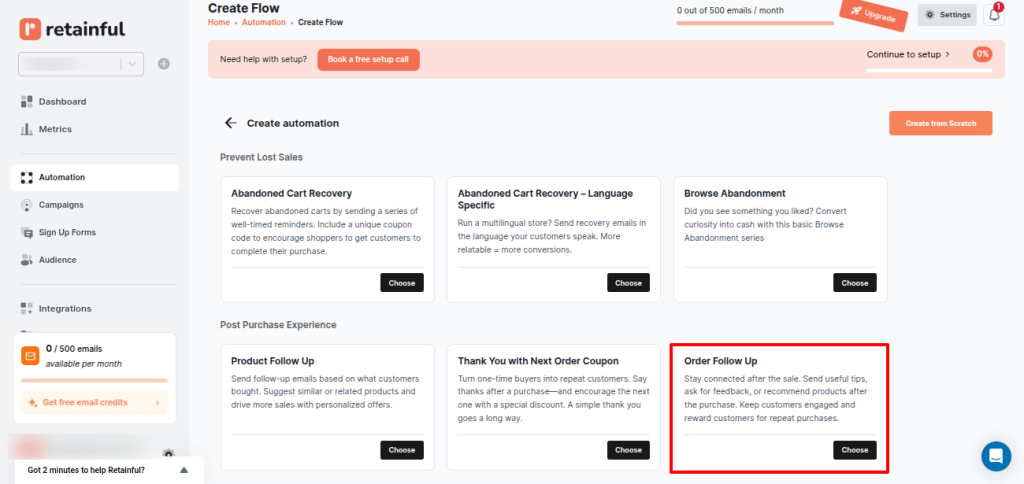Click Order Follow Up card title
The height and width of the screenshot is (484, 1024).
[x=720, y=361]
